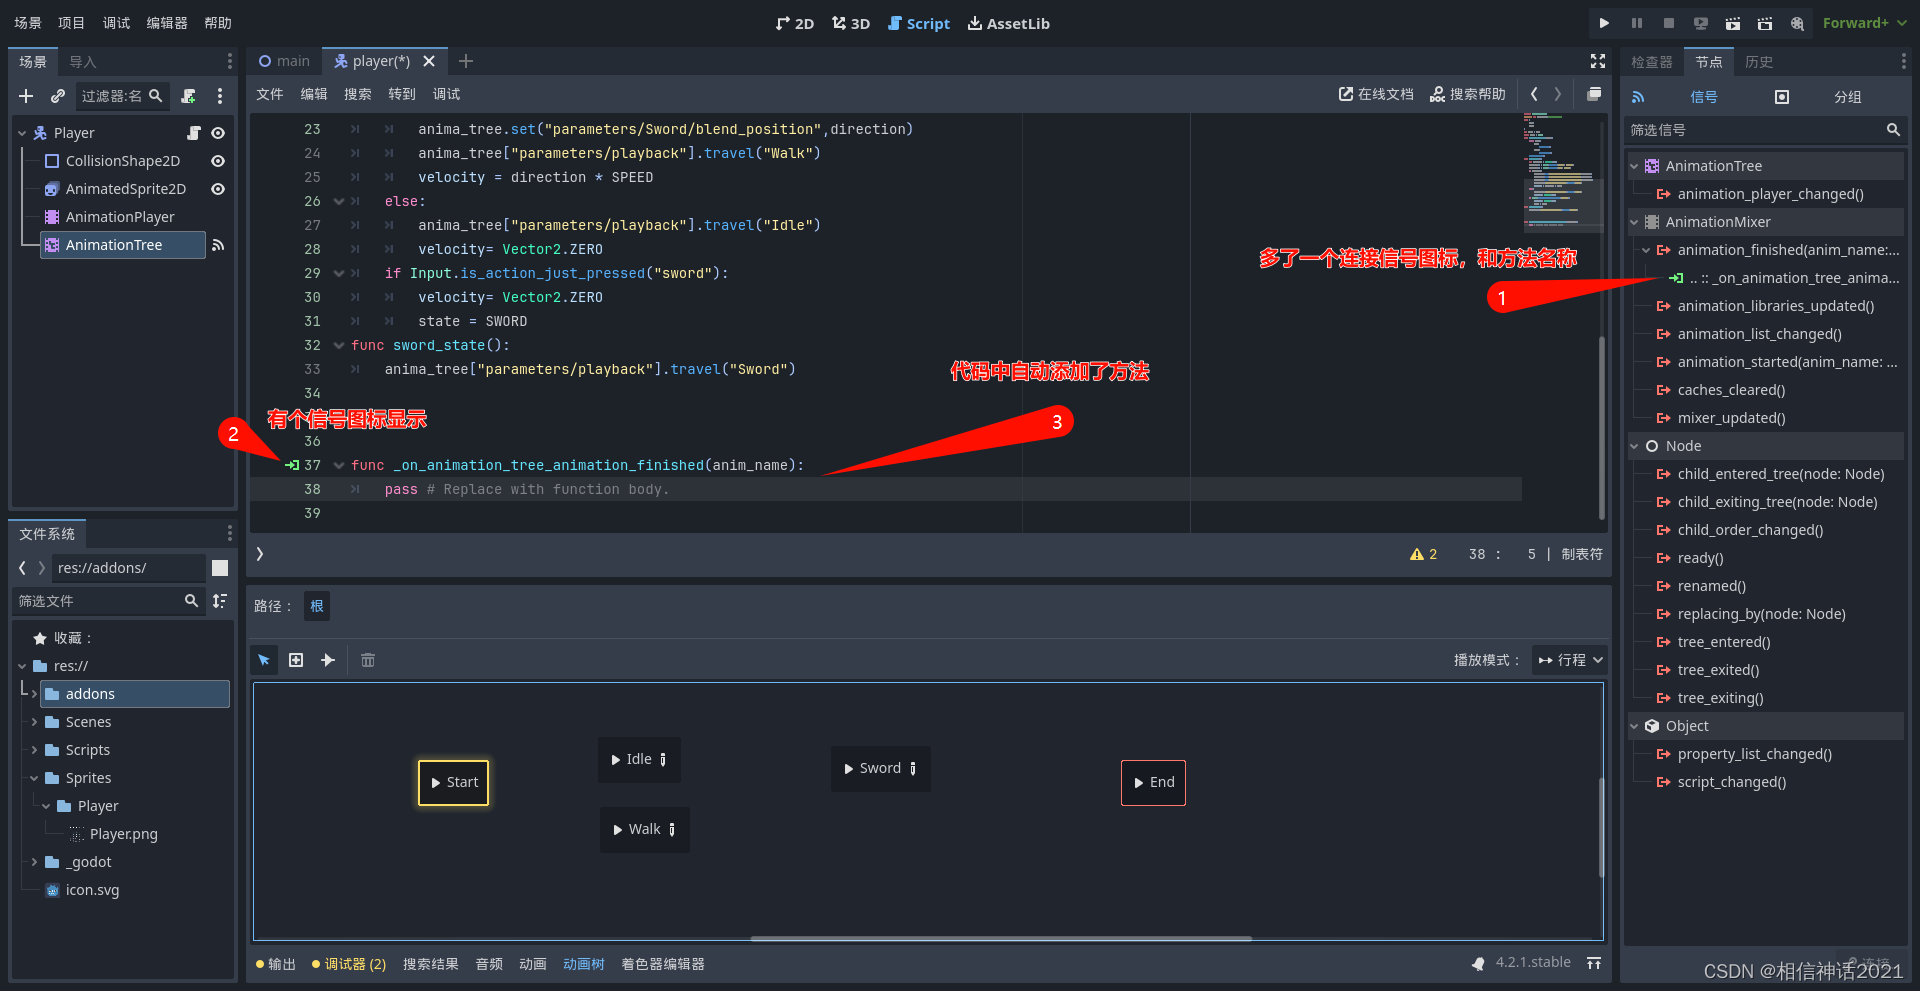
Task: Show script warnings count
Action: click(x=1423, y=554)
